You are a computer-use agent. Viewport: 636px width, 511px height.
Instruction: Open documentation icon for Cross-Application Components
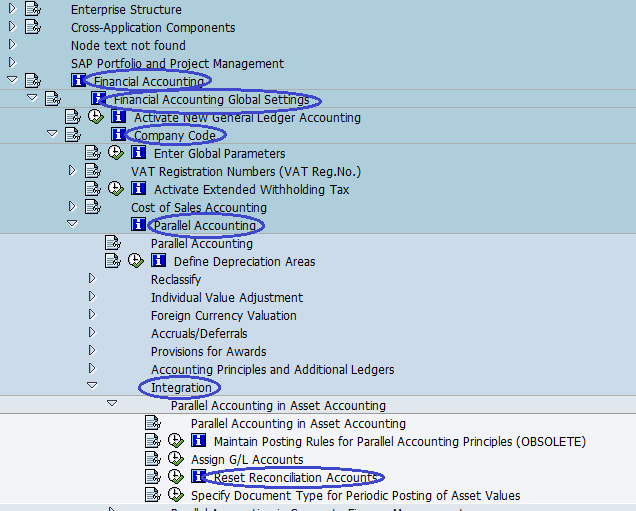coord(33,27)
